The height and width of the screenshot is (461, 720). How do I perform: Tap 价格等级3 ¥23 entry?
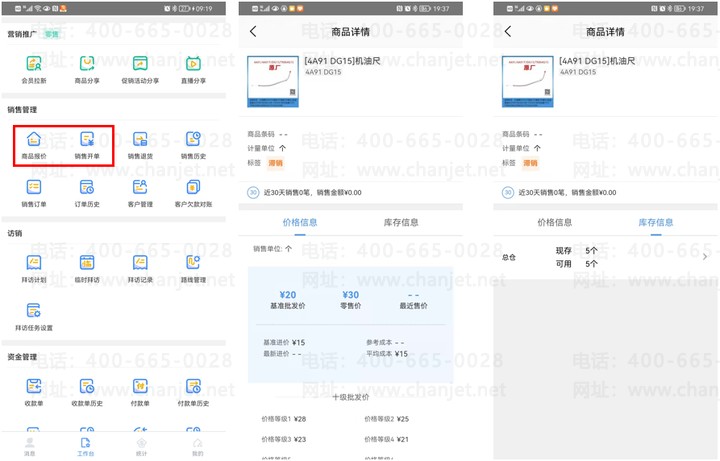pyautogui.click(x=284, y=439)
